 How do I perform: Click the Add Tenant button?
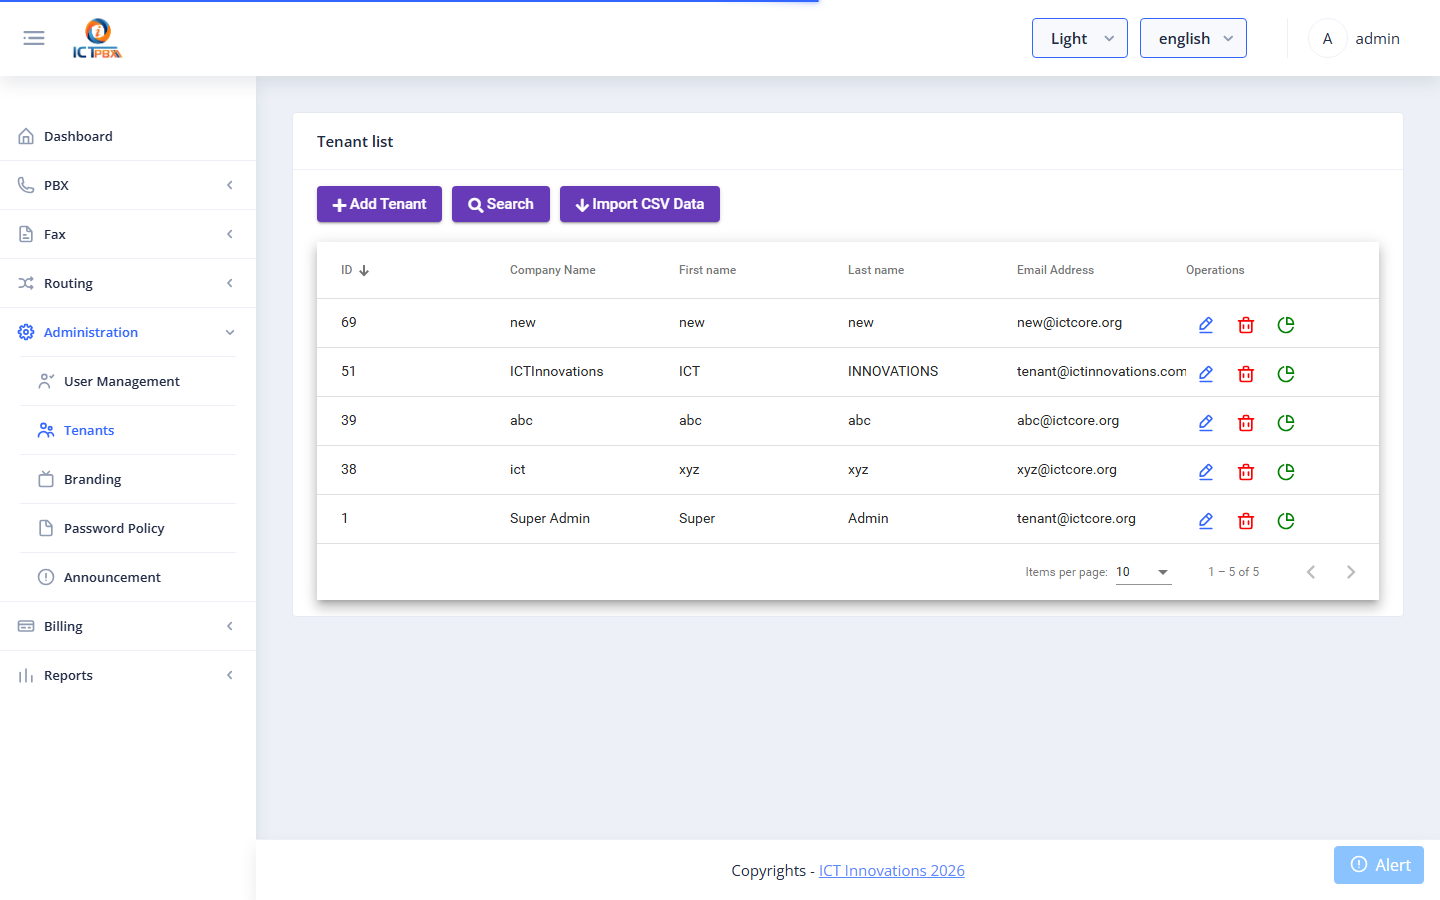[379, 204]
